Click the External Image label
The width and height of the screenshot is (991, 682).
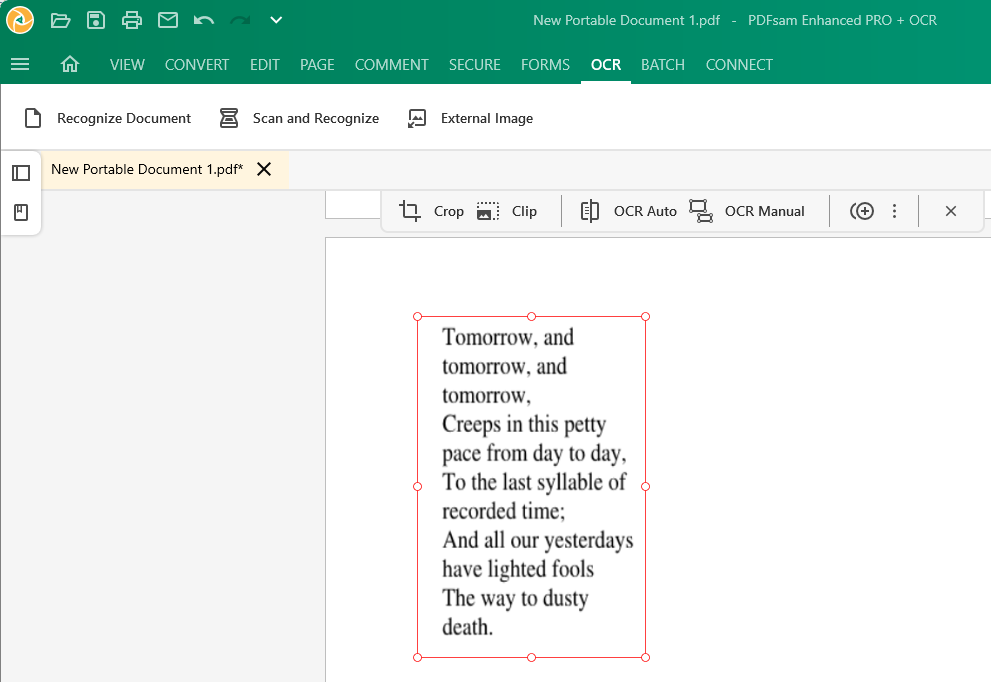487,118
